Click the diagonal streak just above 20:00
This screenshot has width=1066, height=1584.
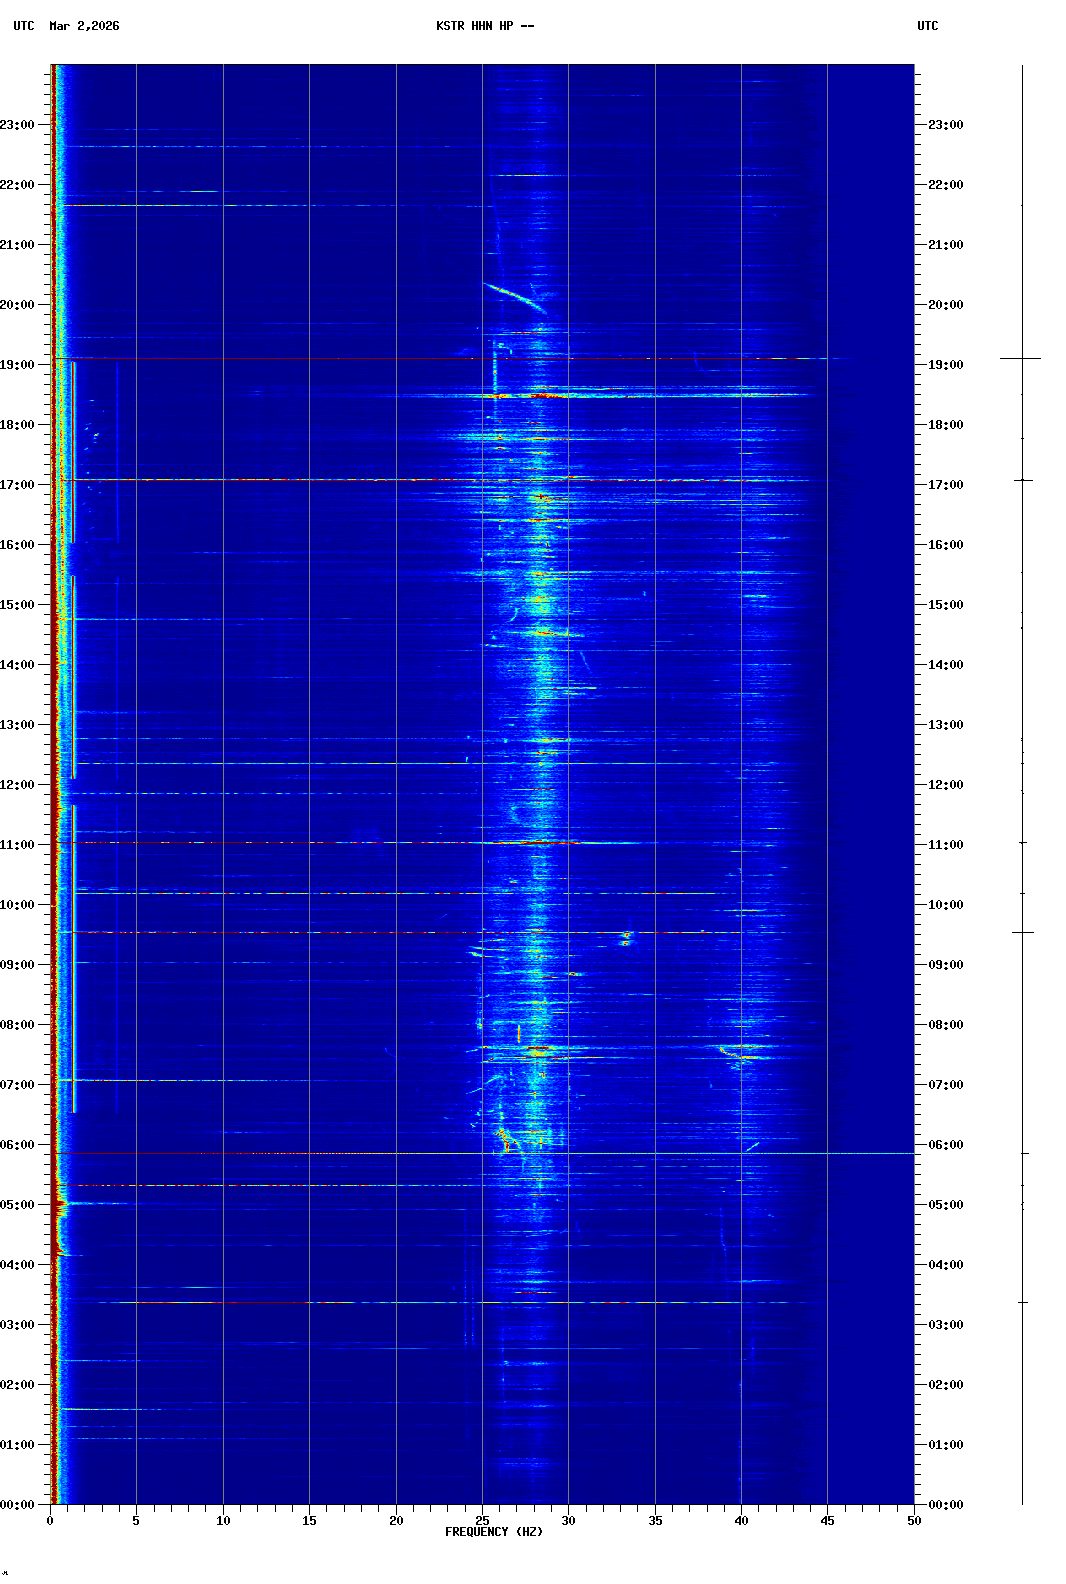[512, 295]
